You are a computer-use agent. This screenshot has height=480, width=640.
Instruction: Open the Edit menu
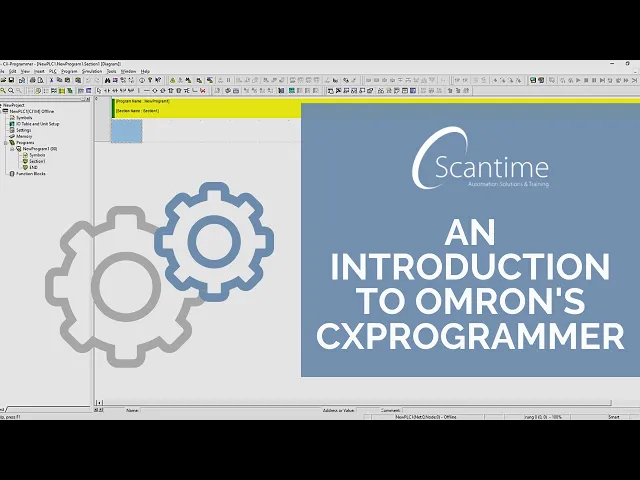tap(13, 71)
